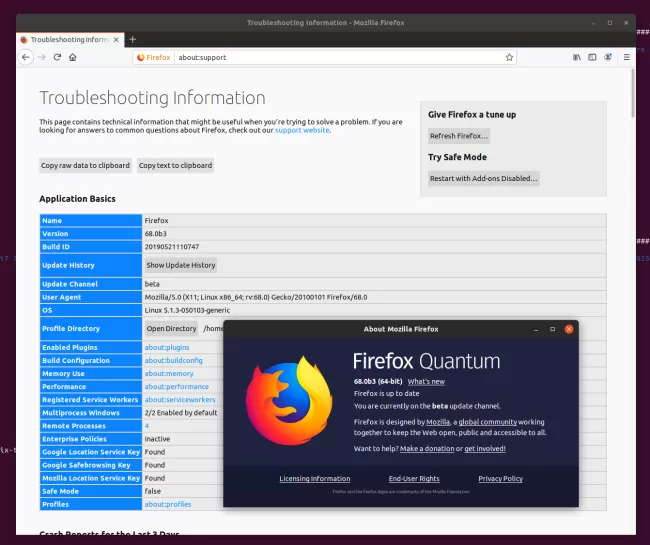Viewport: 650px width, 545px height.
Task: Click Restart with Add-ons Disabled
Action: pyautogui.click(x=483, y=179)
